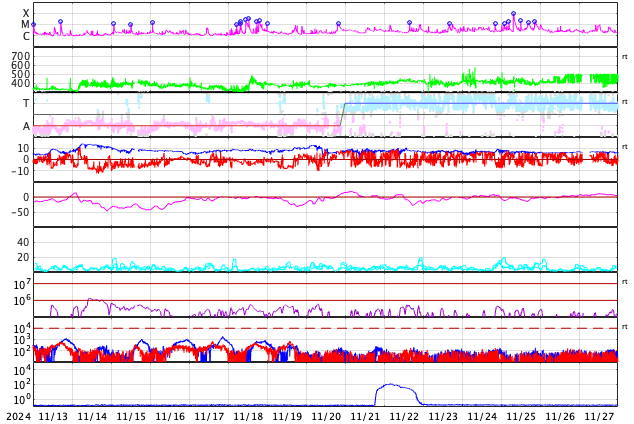
Task: Click the 0 label above -50
Action: point(26,197)
